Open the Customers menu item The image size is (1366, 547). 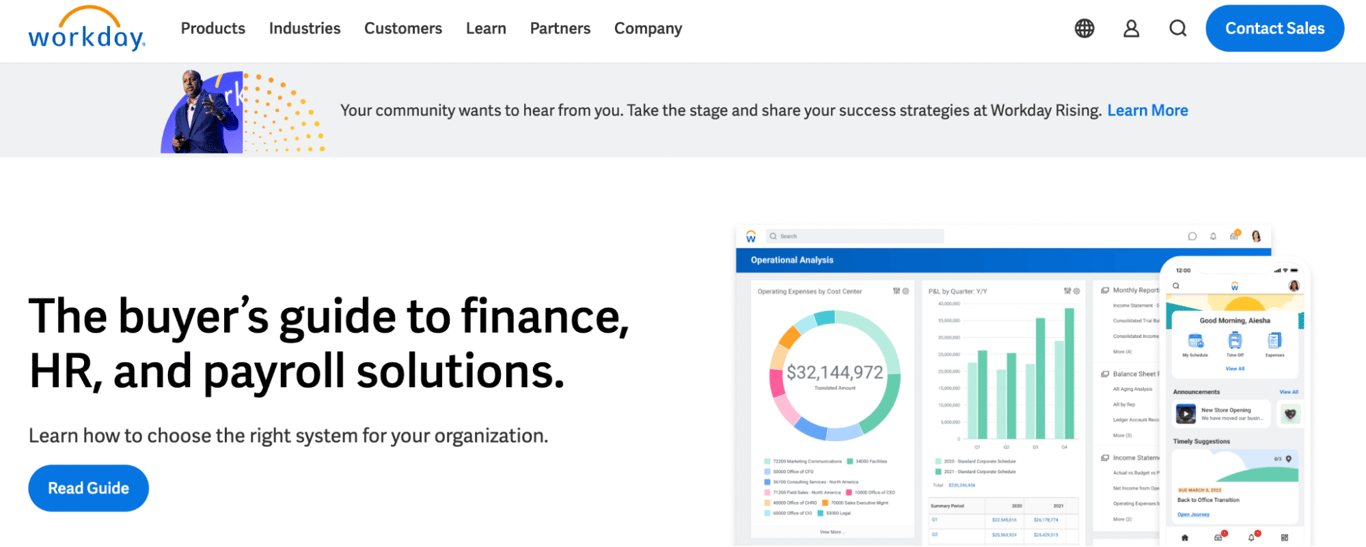point(403,29)
